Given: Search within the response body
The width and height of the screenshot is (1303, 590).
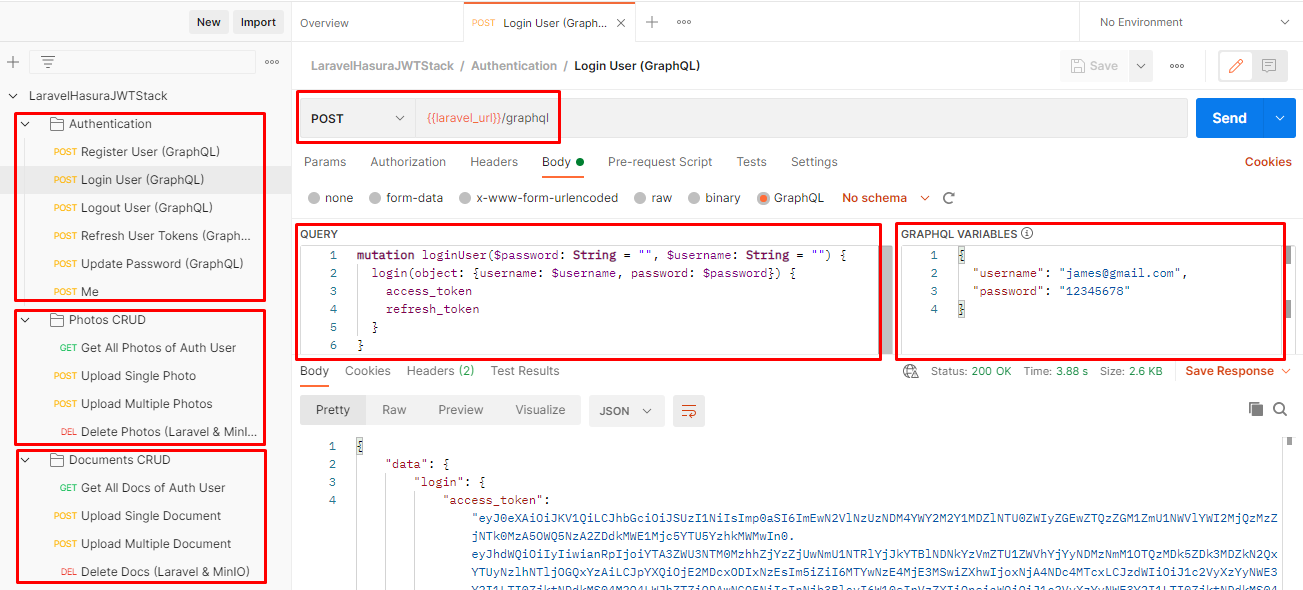Looking at the screenshot, I should [1280, 409].
